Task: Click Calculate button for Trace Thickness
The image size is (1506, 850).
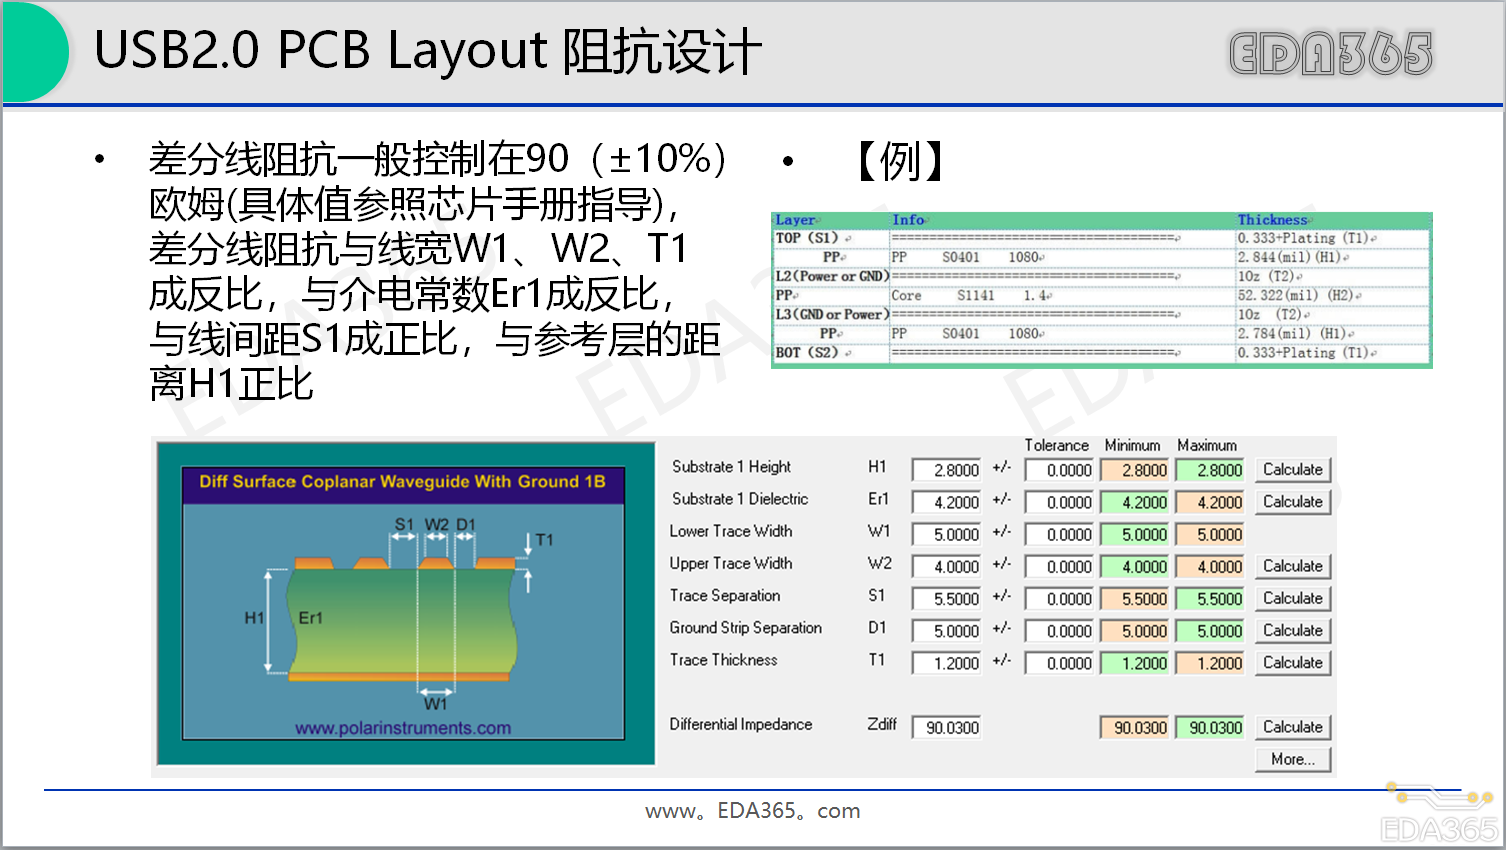Action: 1293,663
